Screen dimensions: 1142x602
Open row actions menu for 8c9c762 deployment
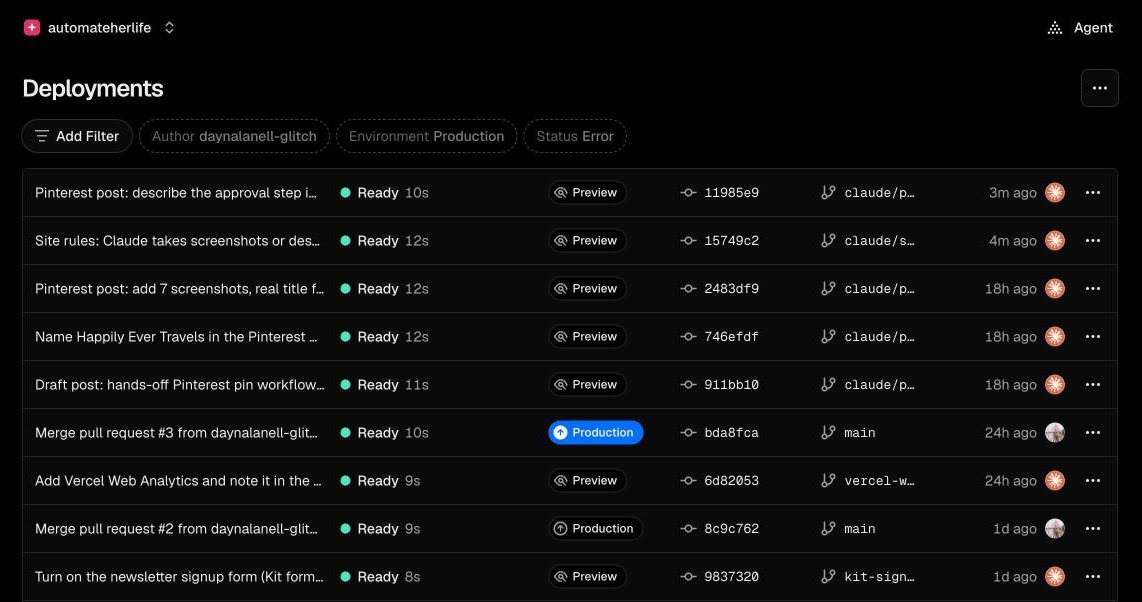pyautogui.click(x=1092, y=529)
